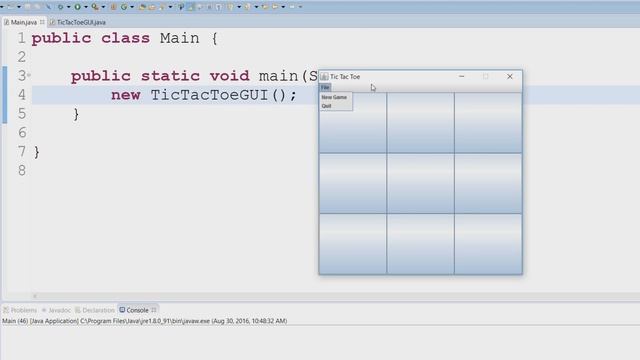Open the Declaration view tab
The image size is (640, 360).
coord(95,310)
